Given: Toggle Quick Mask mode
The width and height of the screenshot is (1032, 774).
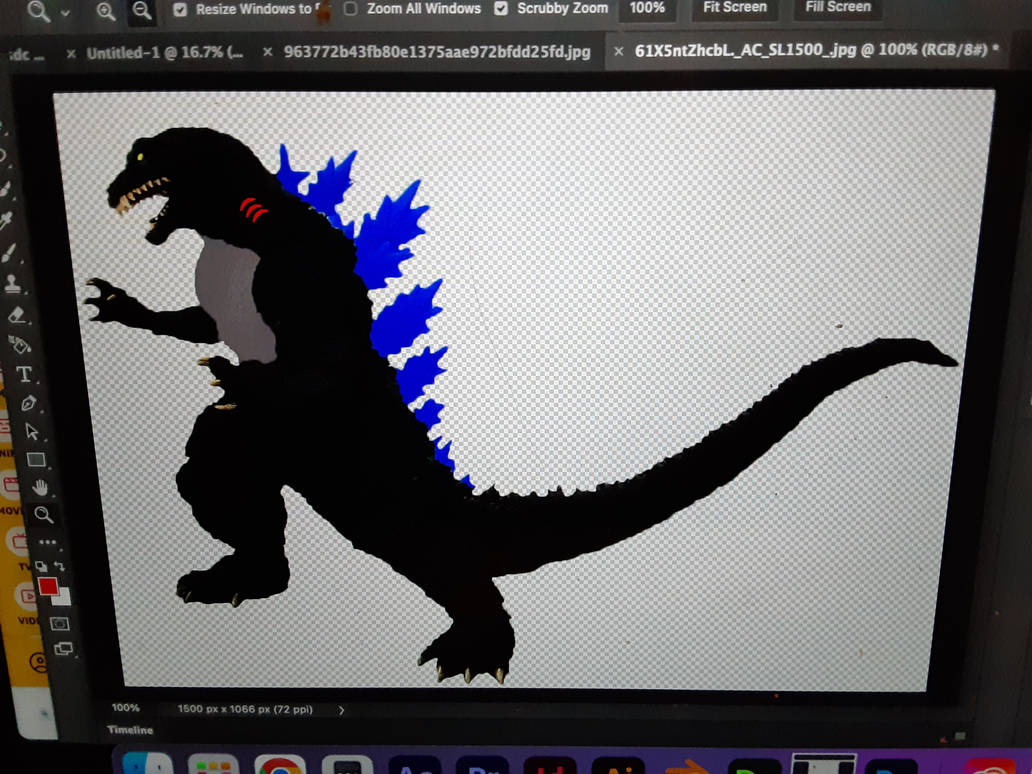Looking at the screenshot, I should [x=59, y=623].
